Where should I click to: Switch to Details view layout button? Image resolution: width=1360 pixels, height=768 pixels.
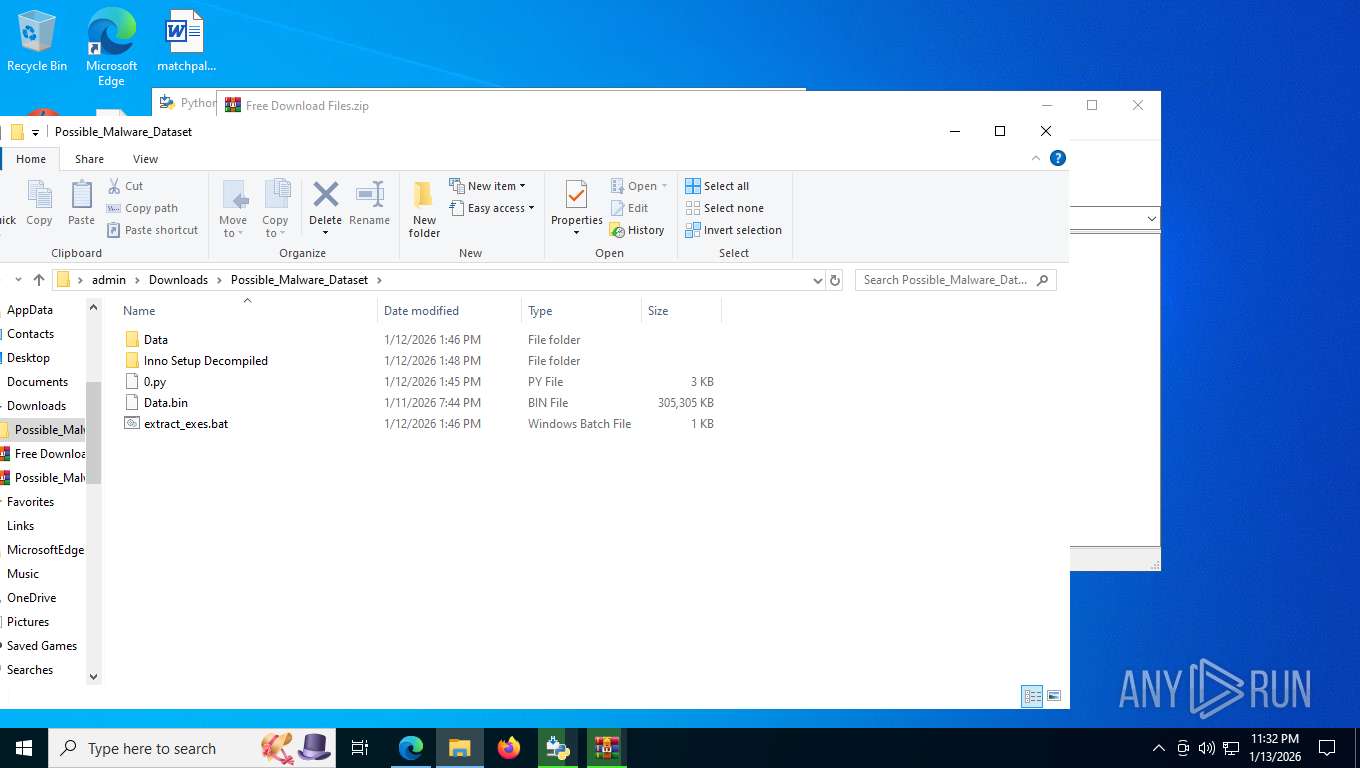[1032, 696]
